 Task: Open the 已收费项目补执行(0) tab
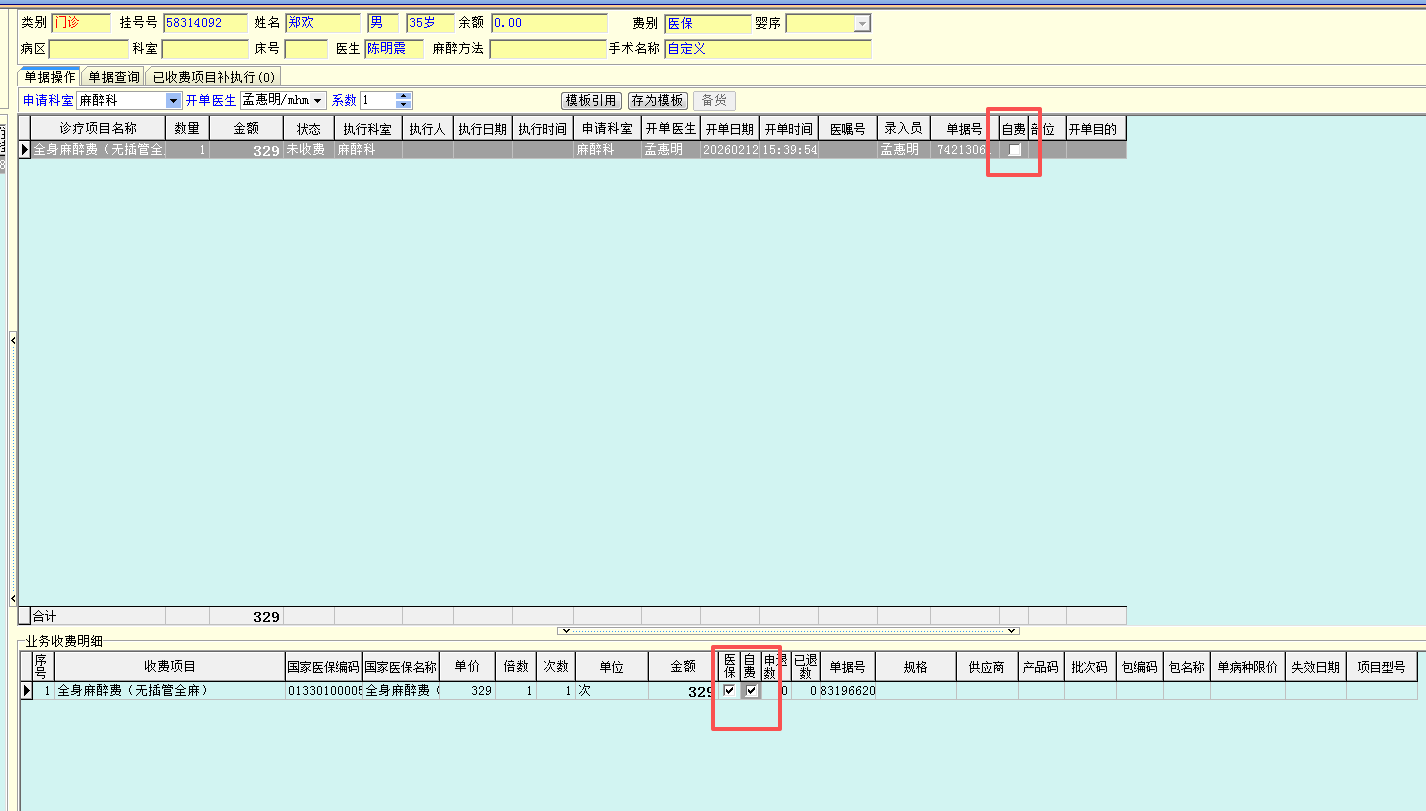tap(214, 77)
